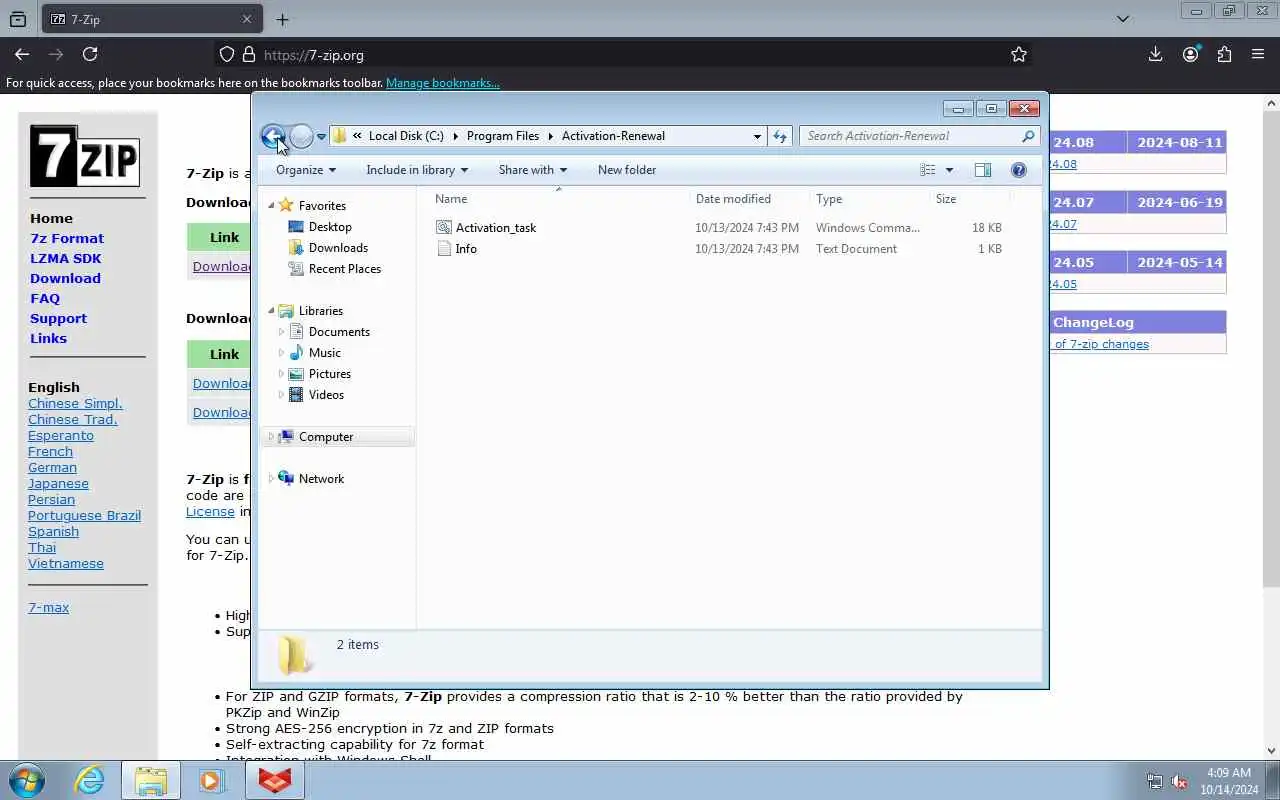This screenshot has width=1280, height=800.
Task: Sort by Date modified column
Action: click(733, 199)
